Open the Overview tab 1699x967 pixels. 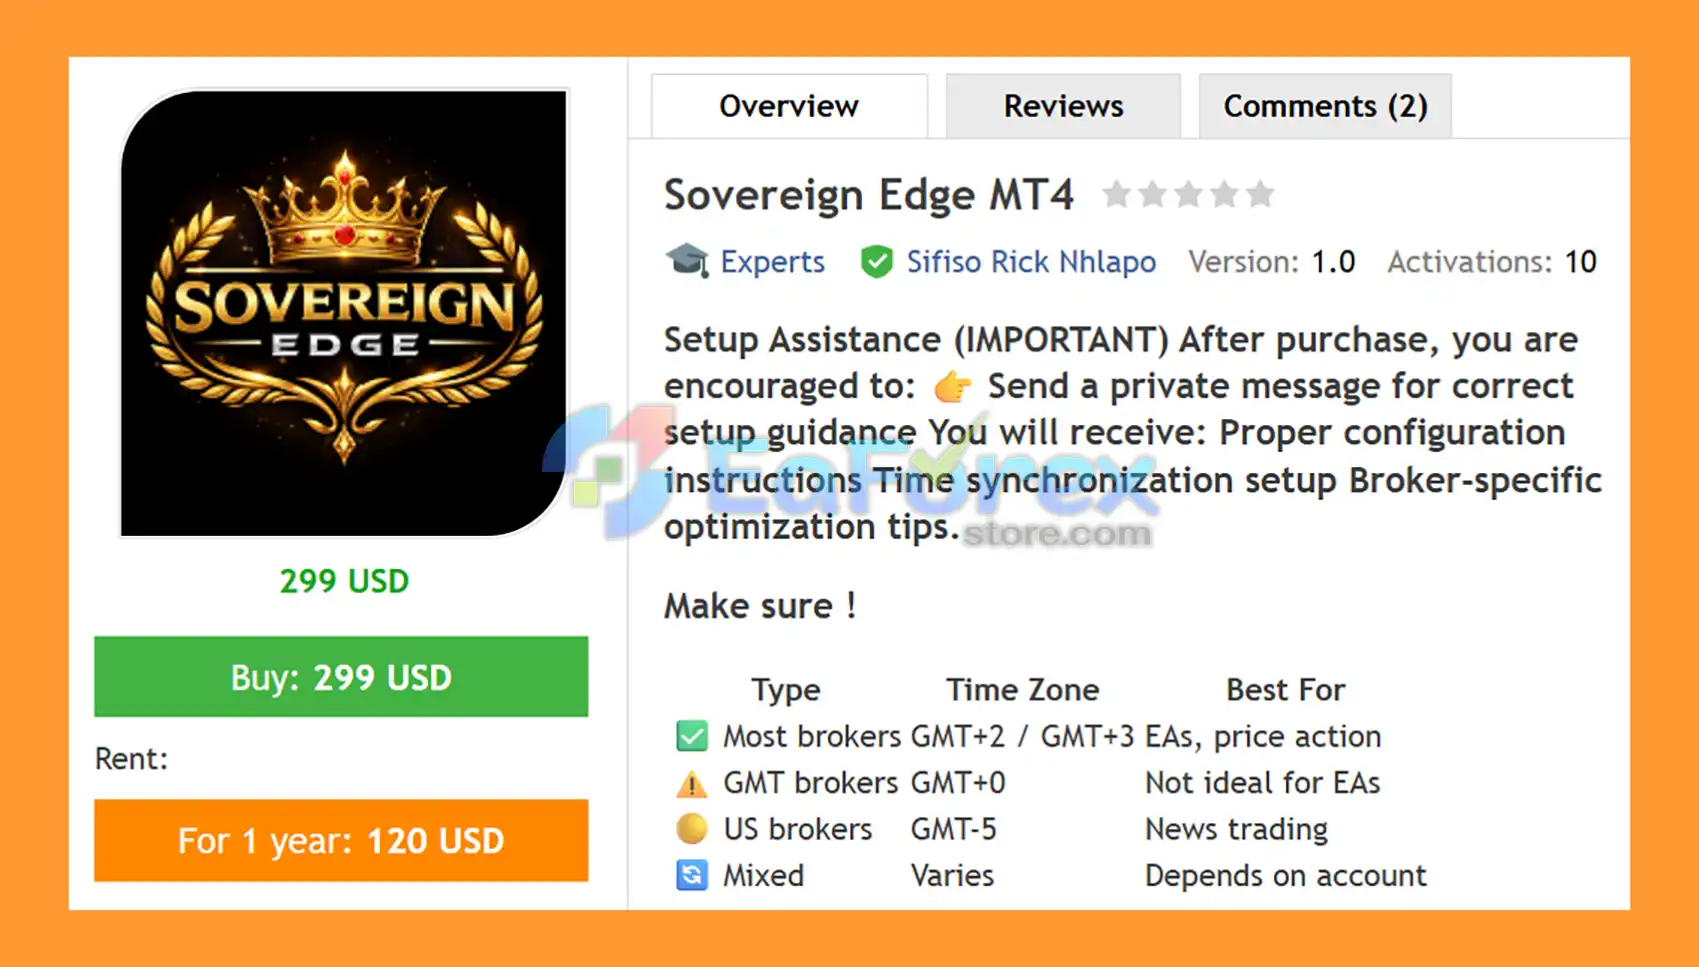pos(789,106)
